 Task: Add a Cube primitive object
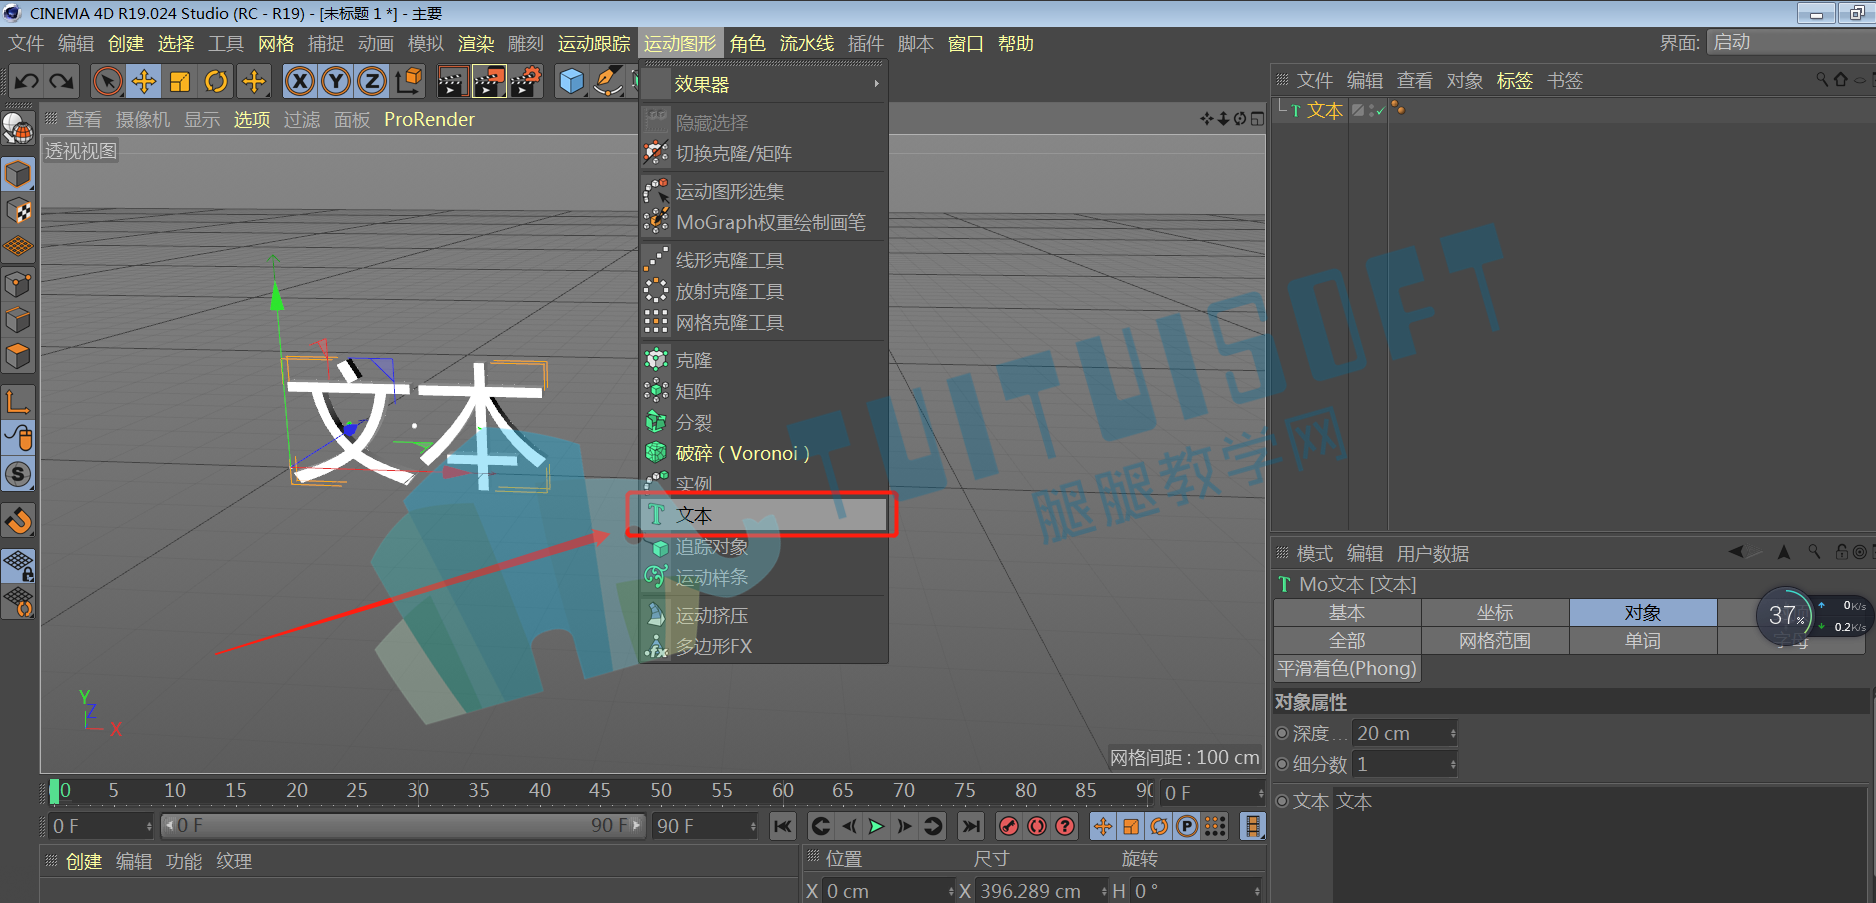coord(571,81)
